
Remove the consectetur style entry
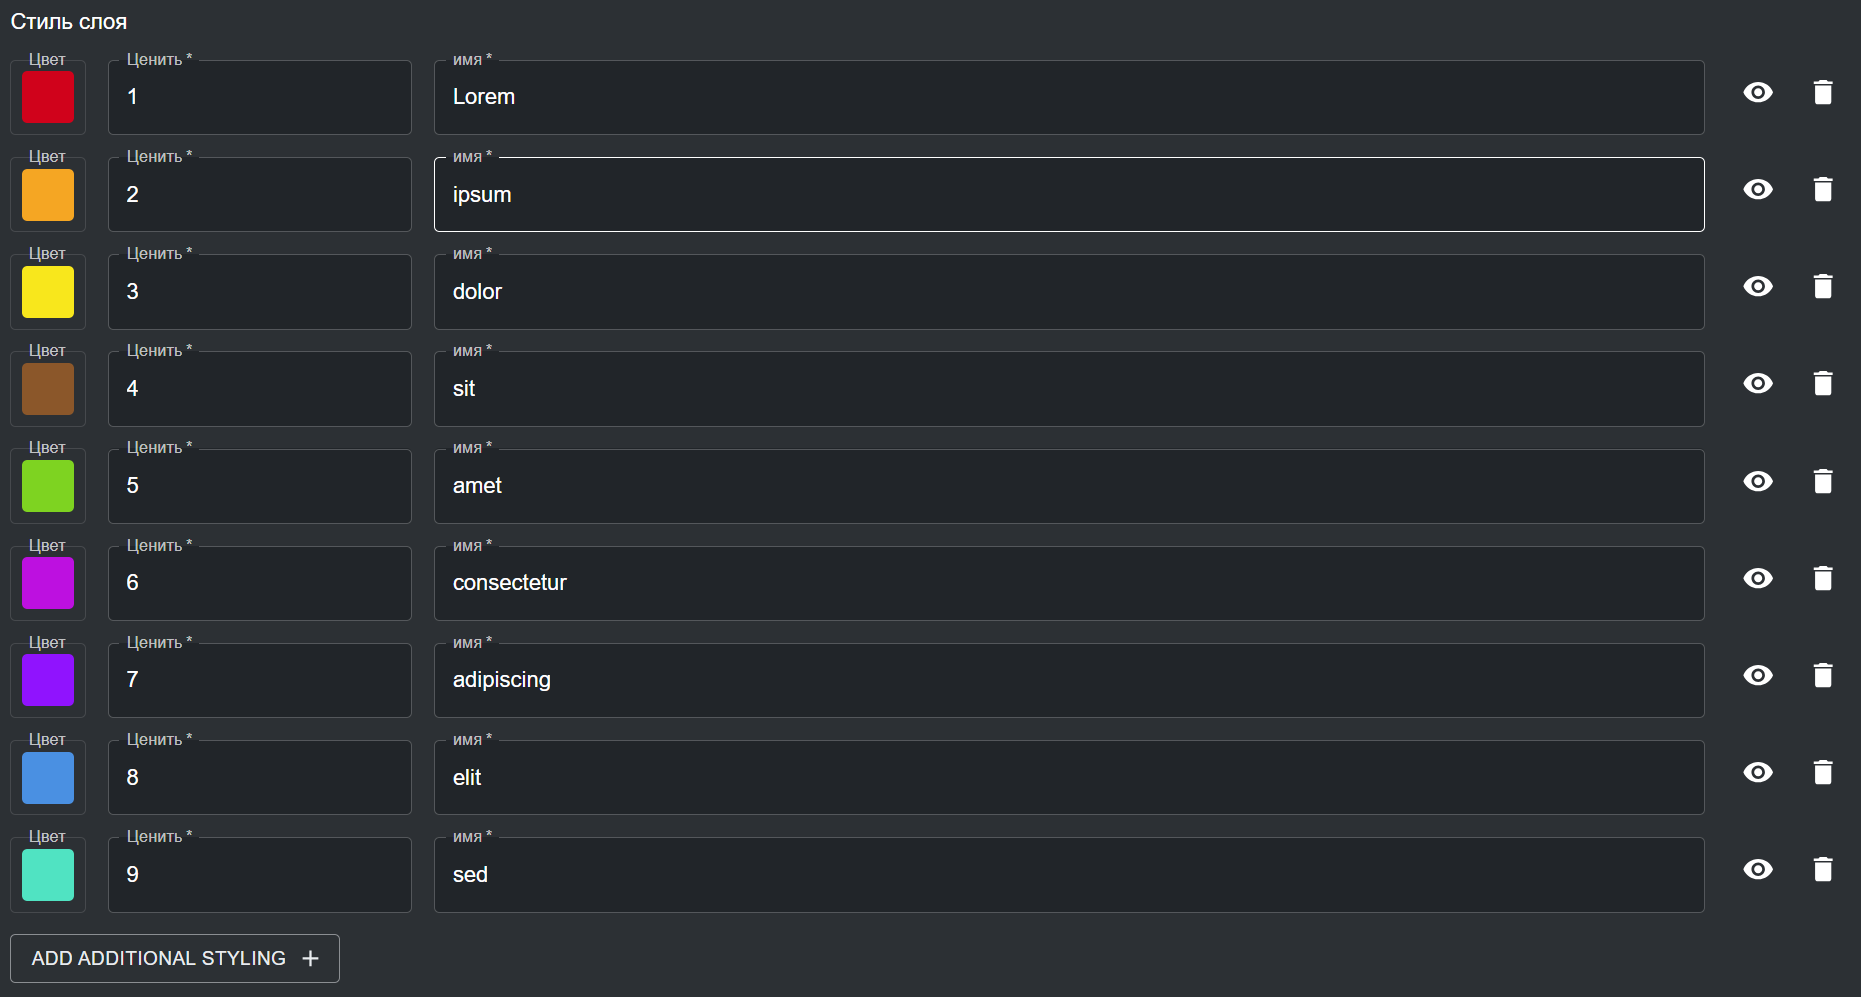(1823, 579)
